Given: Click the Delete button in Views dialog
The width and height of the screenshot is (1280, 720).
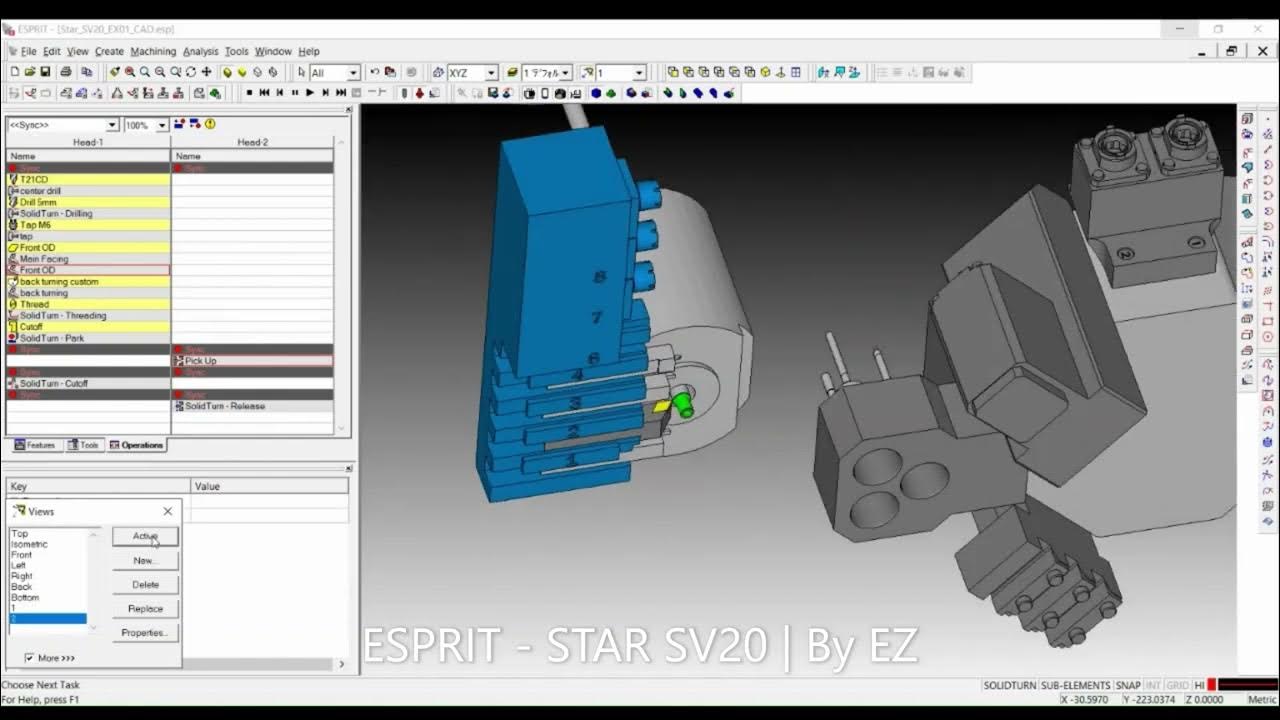Looking at the screenshot, I should point(145,584).
